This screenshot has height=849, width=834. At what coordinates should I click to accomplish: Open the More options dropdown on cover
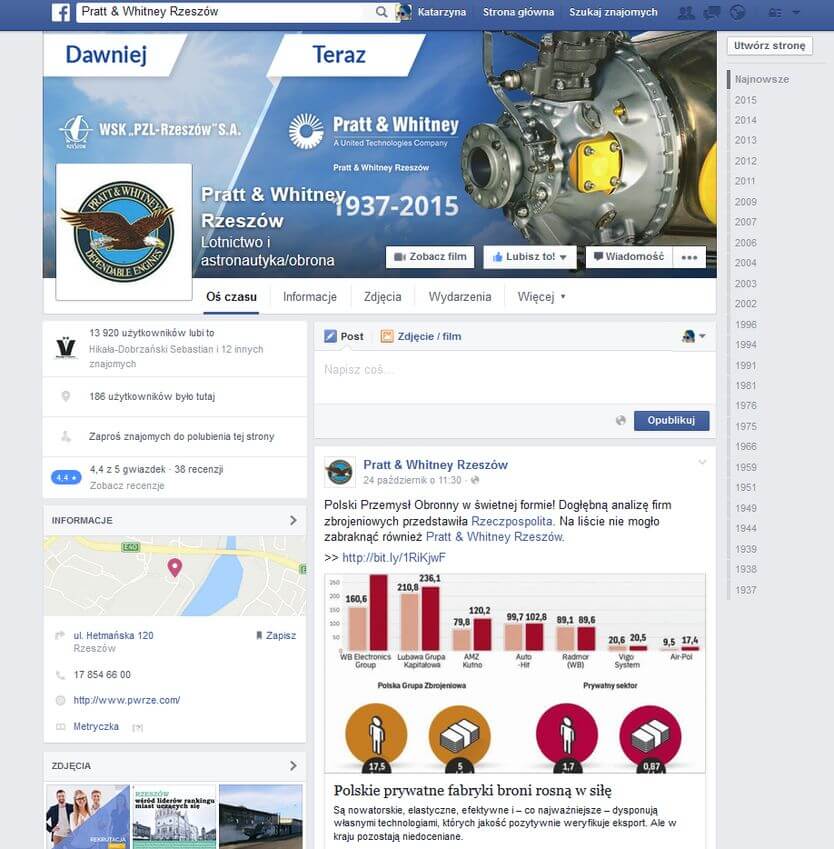click(x=689, y=257)
